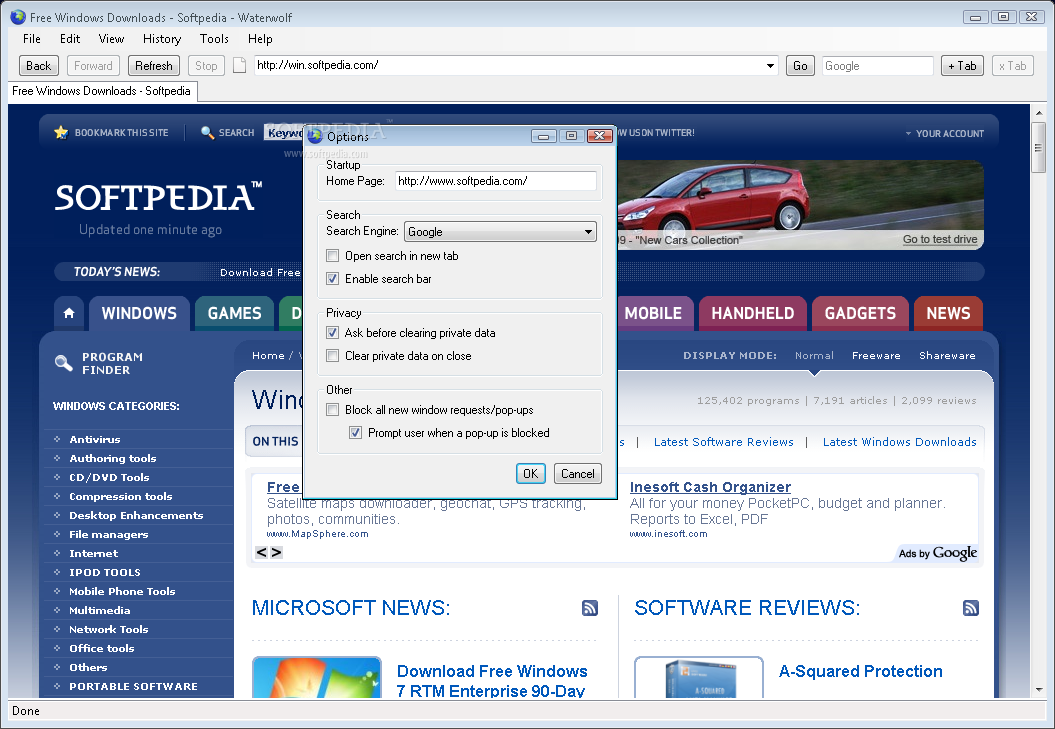
Task: Click the red car banner image
Action: pyautogui.click(x=801, y=204)
